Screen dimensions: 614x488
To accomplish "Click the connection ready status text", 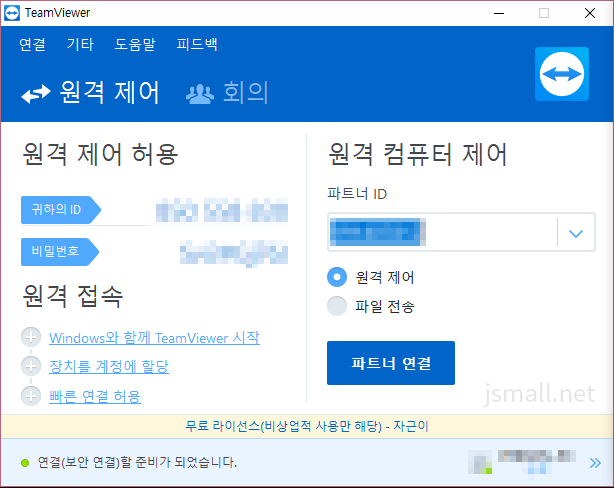I will [137, 463].
